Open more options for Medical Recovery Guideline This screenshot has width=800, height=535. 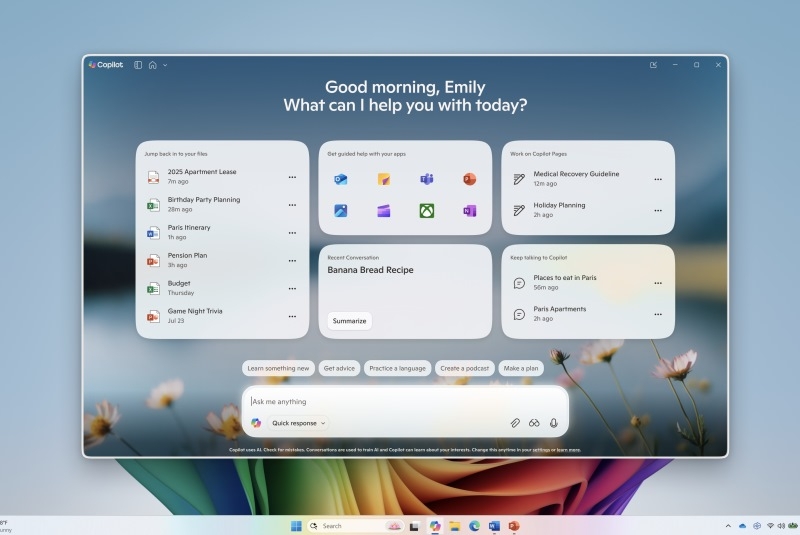coord(658,180)
